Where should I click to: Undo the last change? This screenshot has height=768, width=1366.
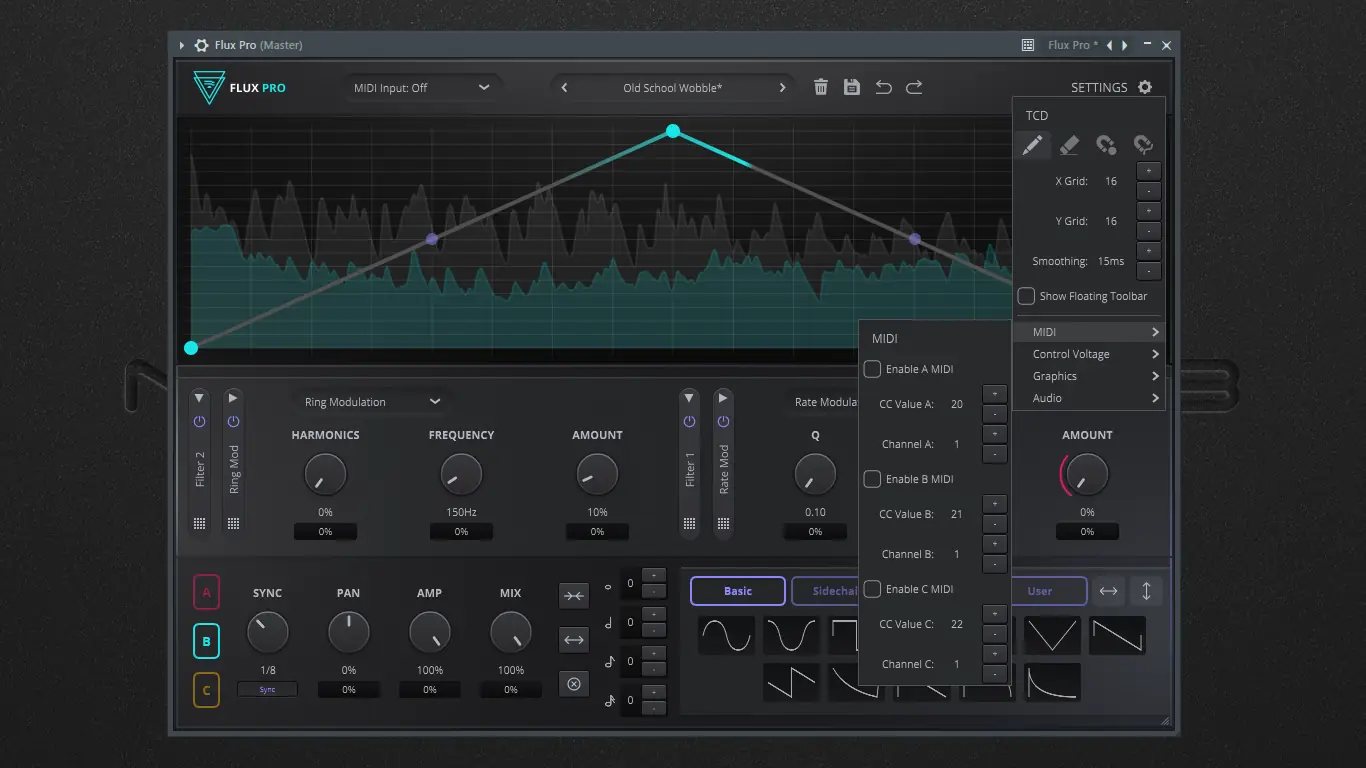pyautogui.click(x=883, y=87)
